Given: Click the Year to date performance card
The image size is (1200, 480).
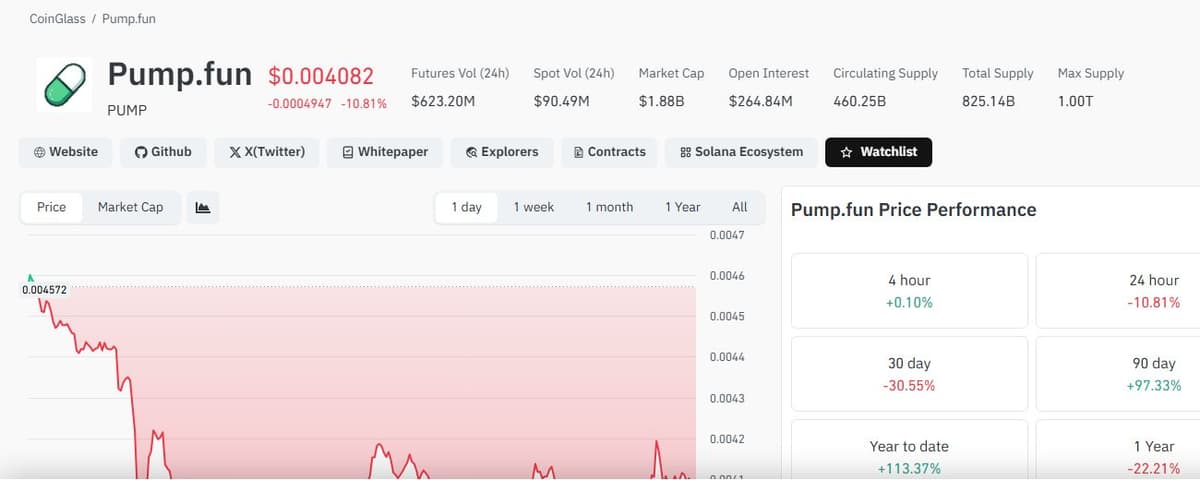Looking at the screenshot, I should pos(909,449).
